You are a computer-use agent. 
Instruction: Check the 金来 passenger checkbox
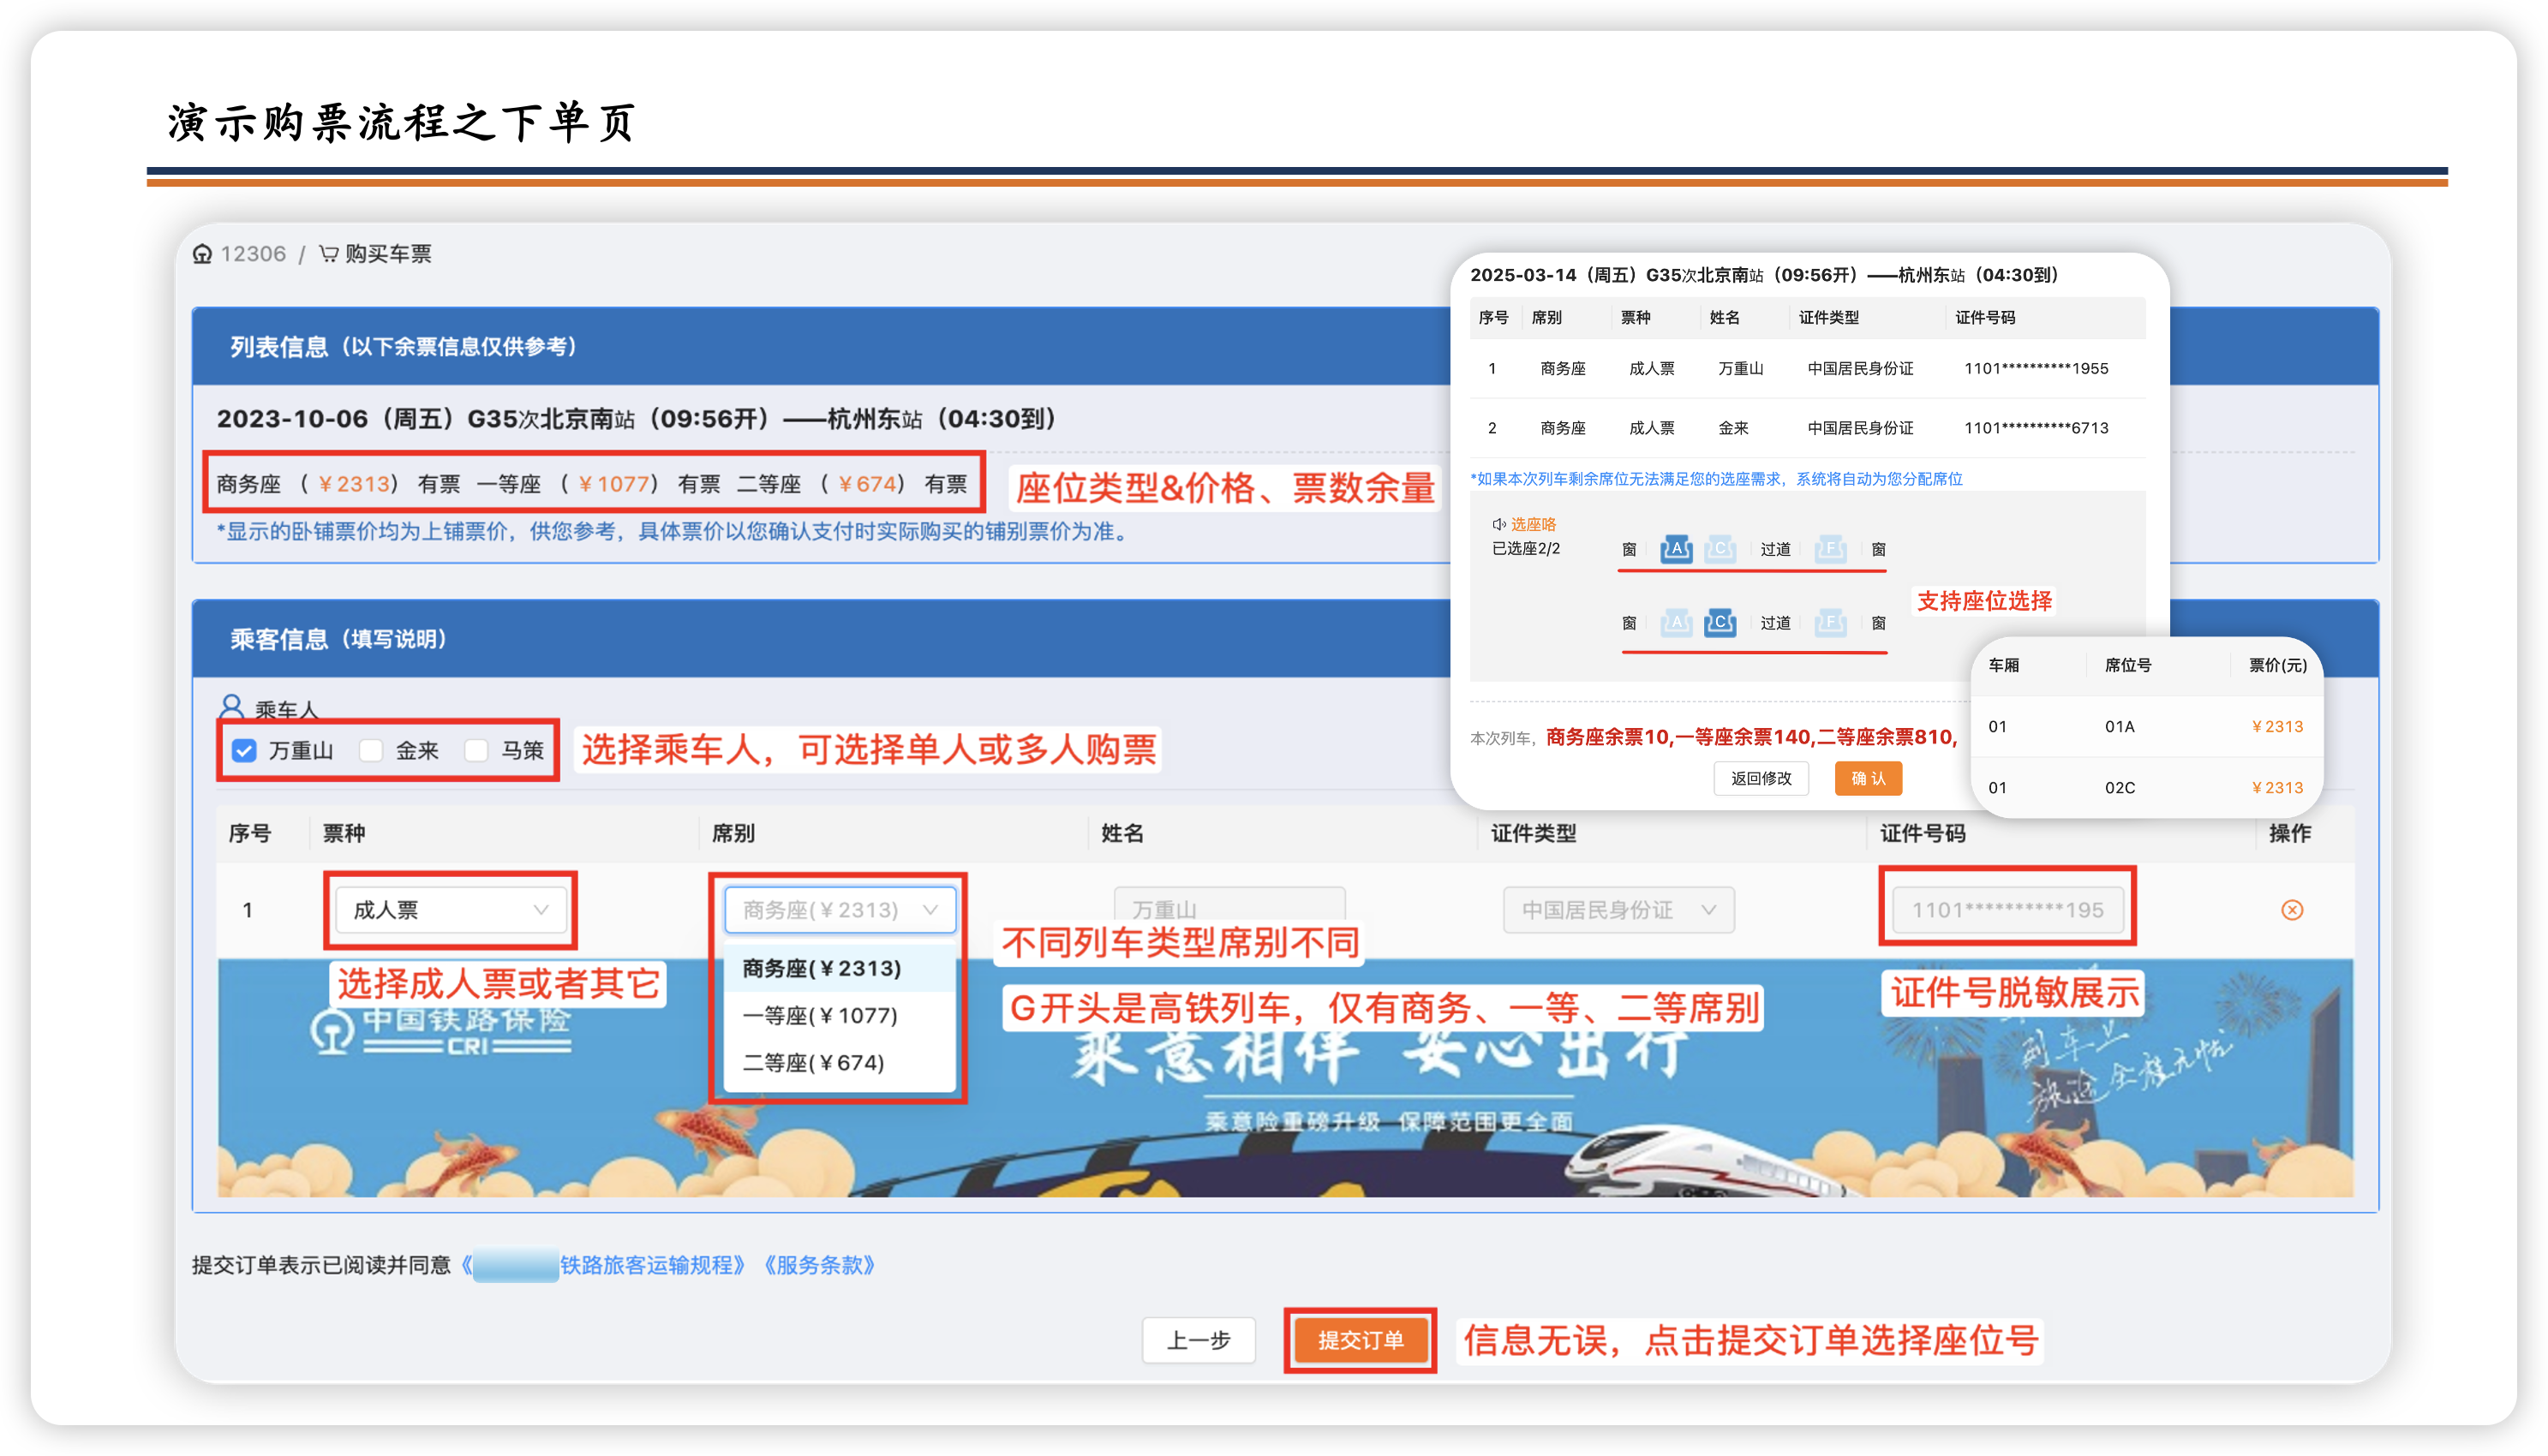[371, 751]
